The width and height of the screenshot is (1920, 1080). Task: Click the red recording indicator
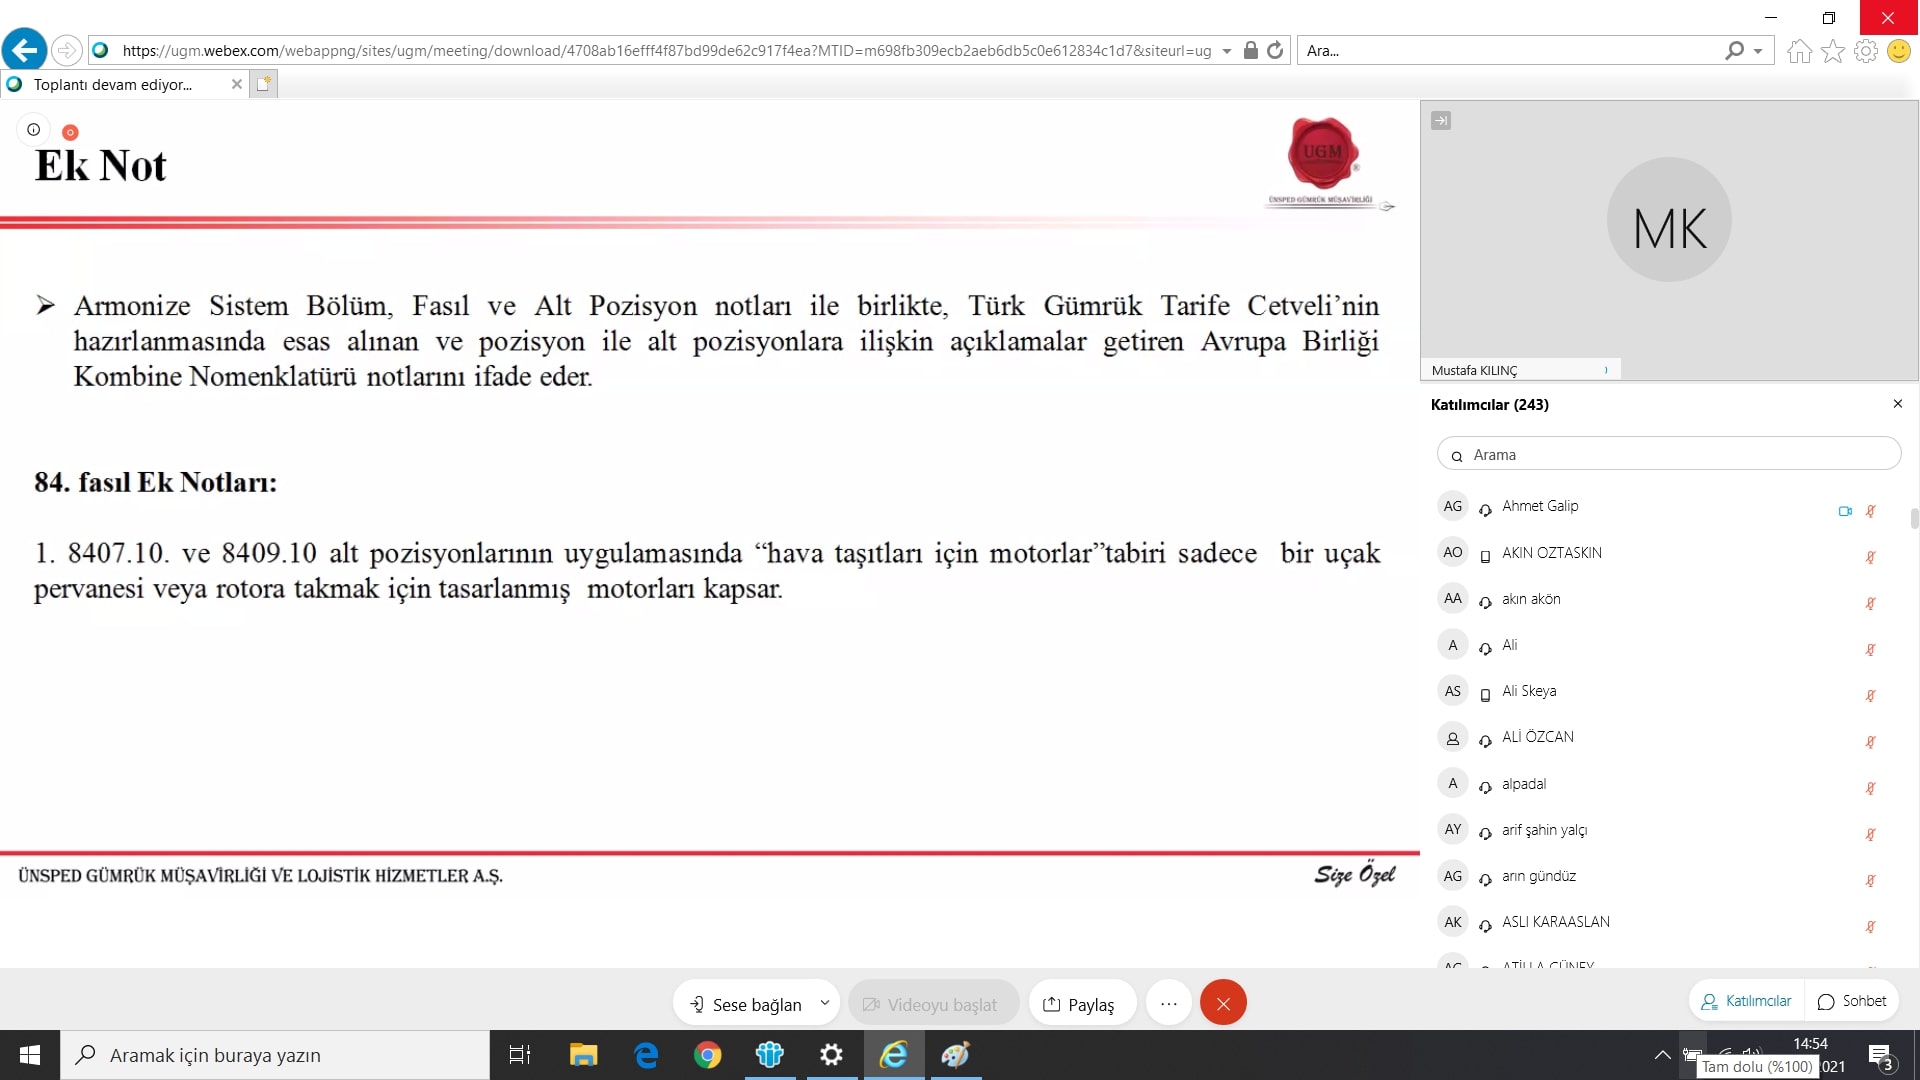(70, 132)
